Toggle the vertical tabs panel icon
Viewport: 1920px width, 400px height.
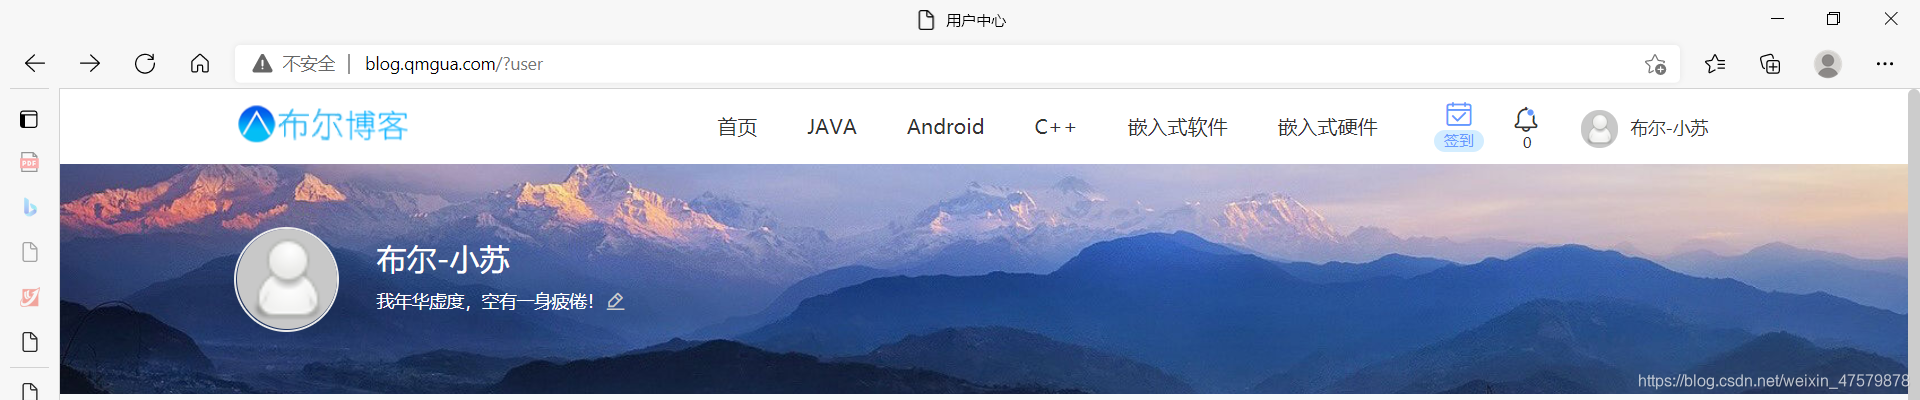(29, 119)
